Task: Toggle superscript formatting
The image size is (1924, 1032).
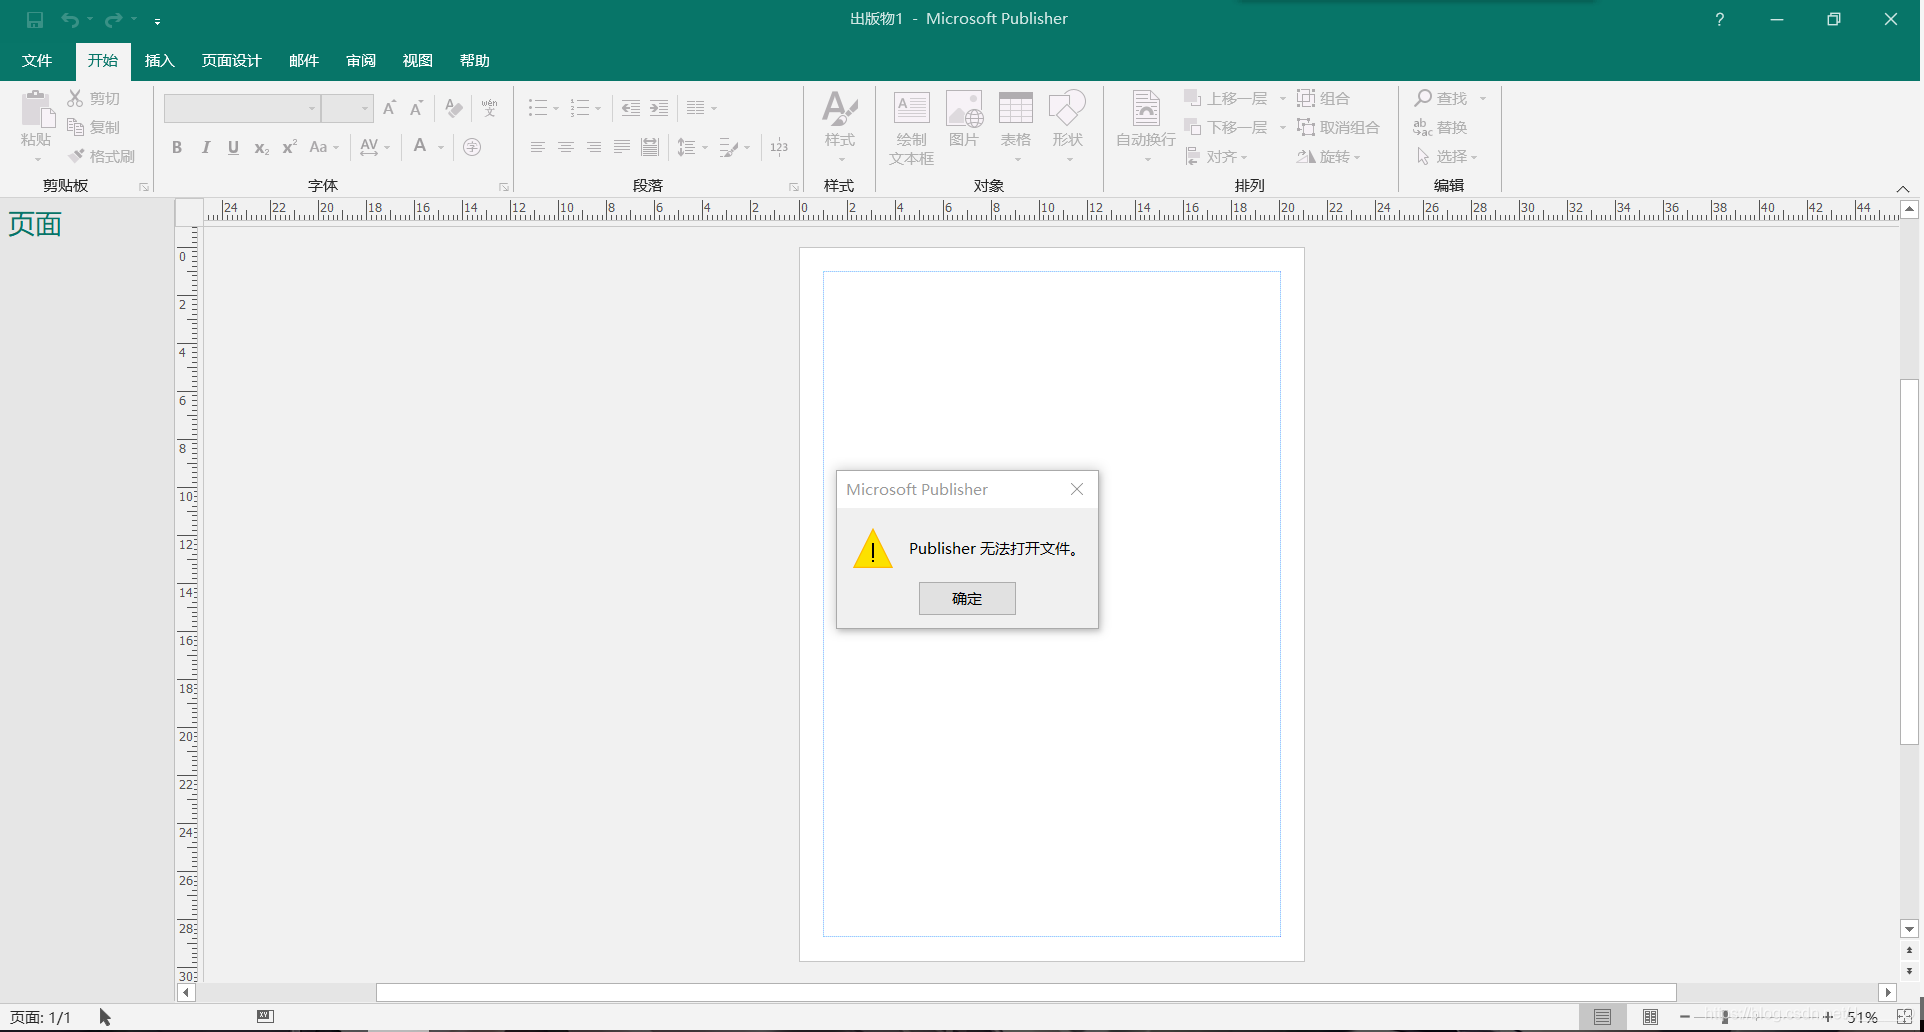Action: [x=289, y=147]
